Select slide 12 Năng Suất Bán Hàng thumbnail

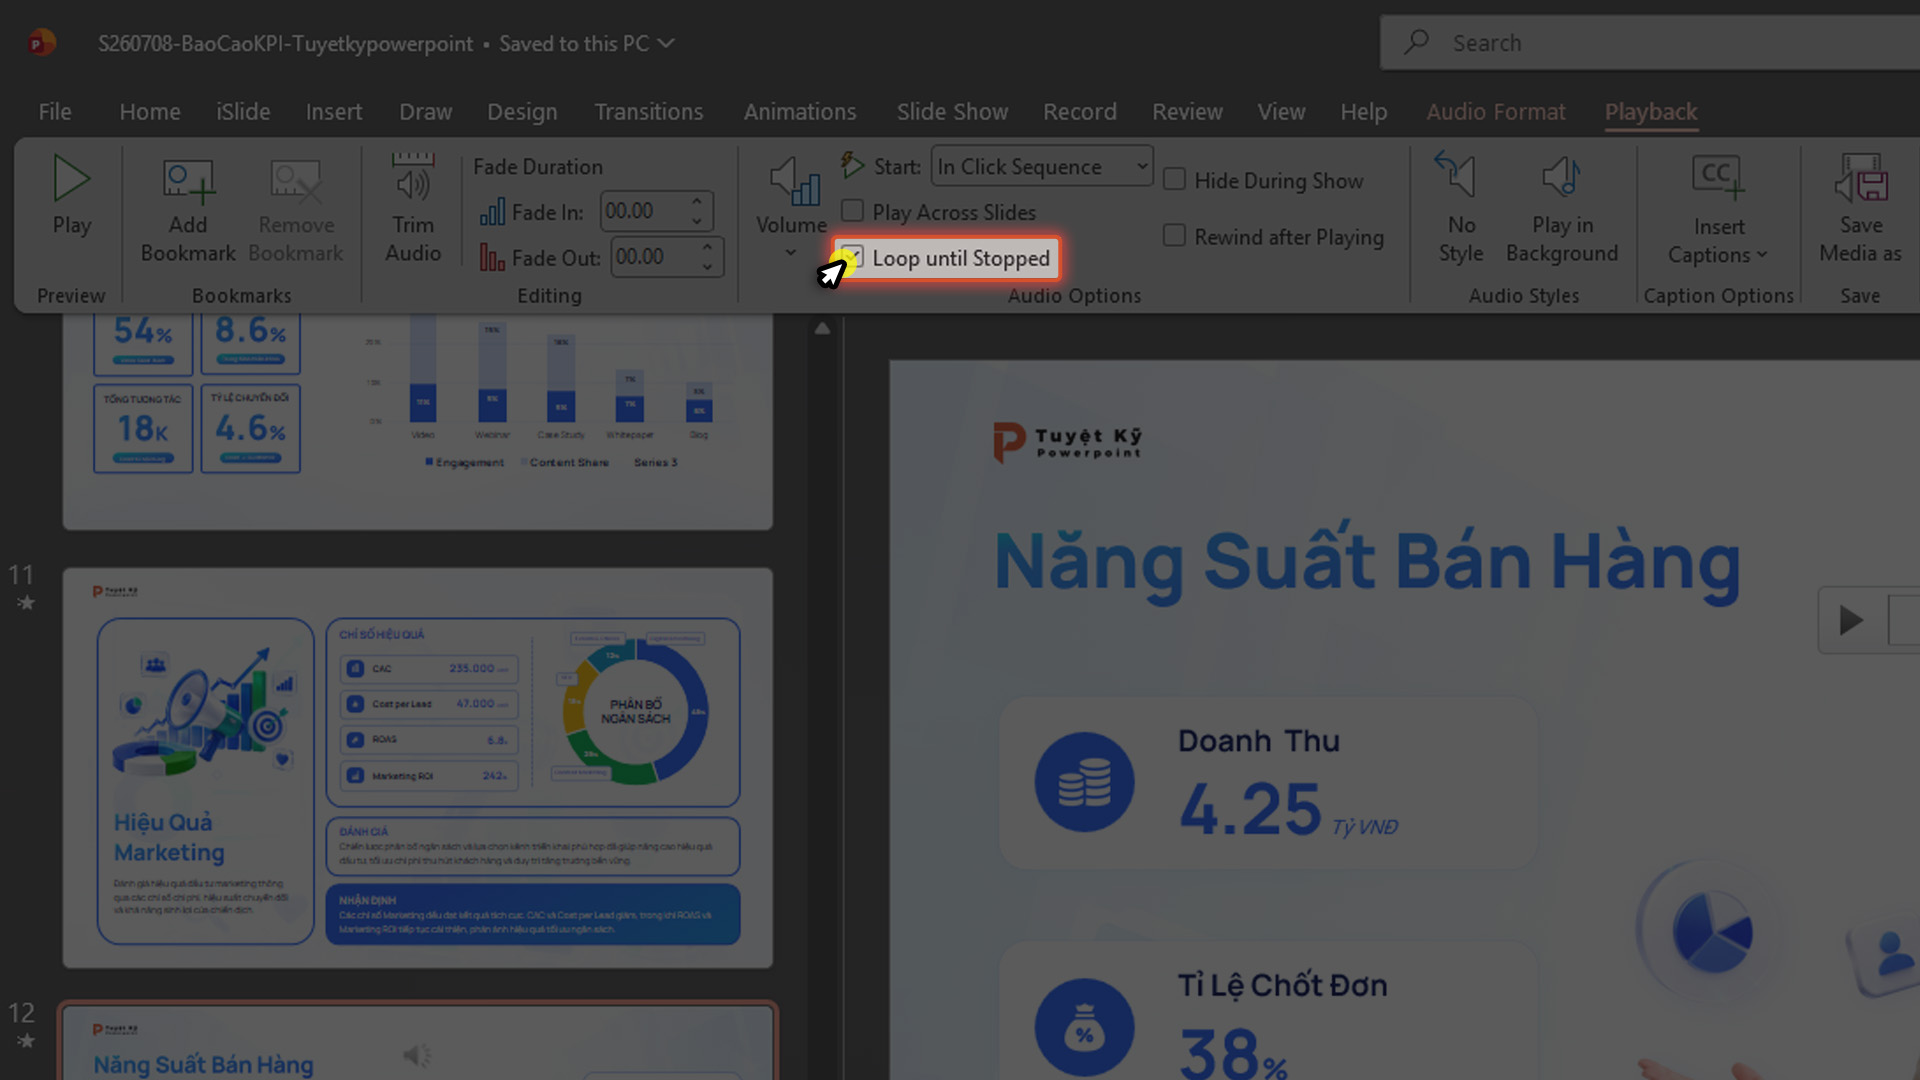(417, 1041)
